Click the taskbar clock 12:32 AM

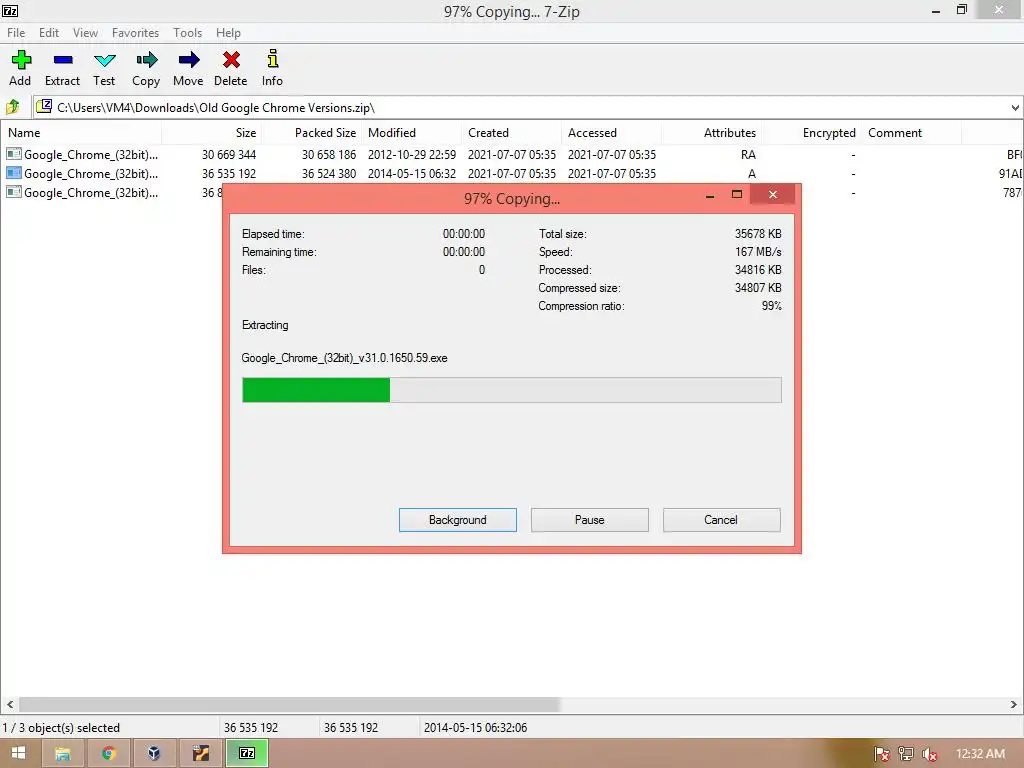click(980, 754)
